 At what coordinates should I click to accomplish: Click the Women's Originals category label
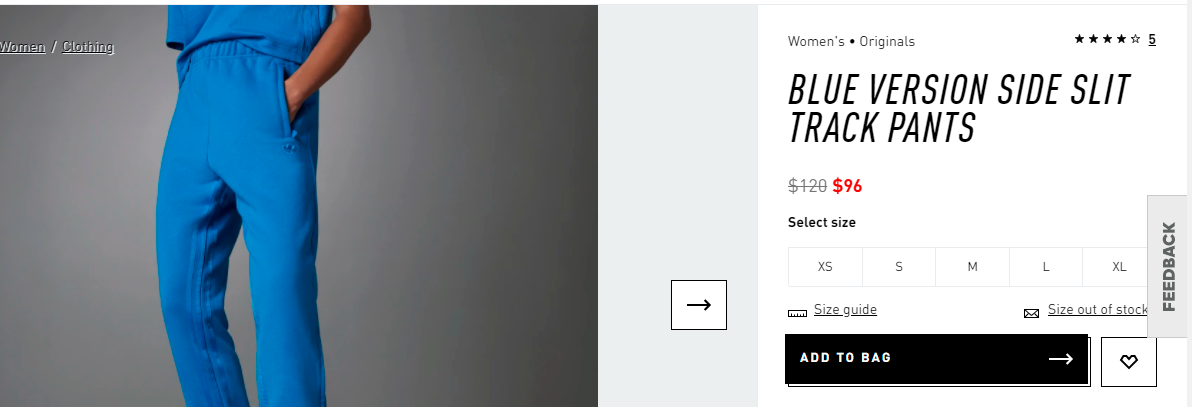(851, 42)
